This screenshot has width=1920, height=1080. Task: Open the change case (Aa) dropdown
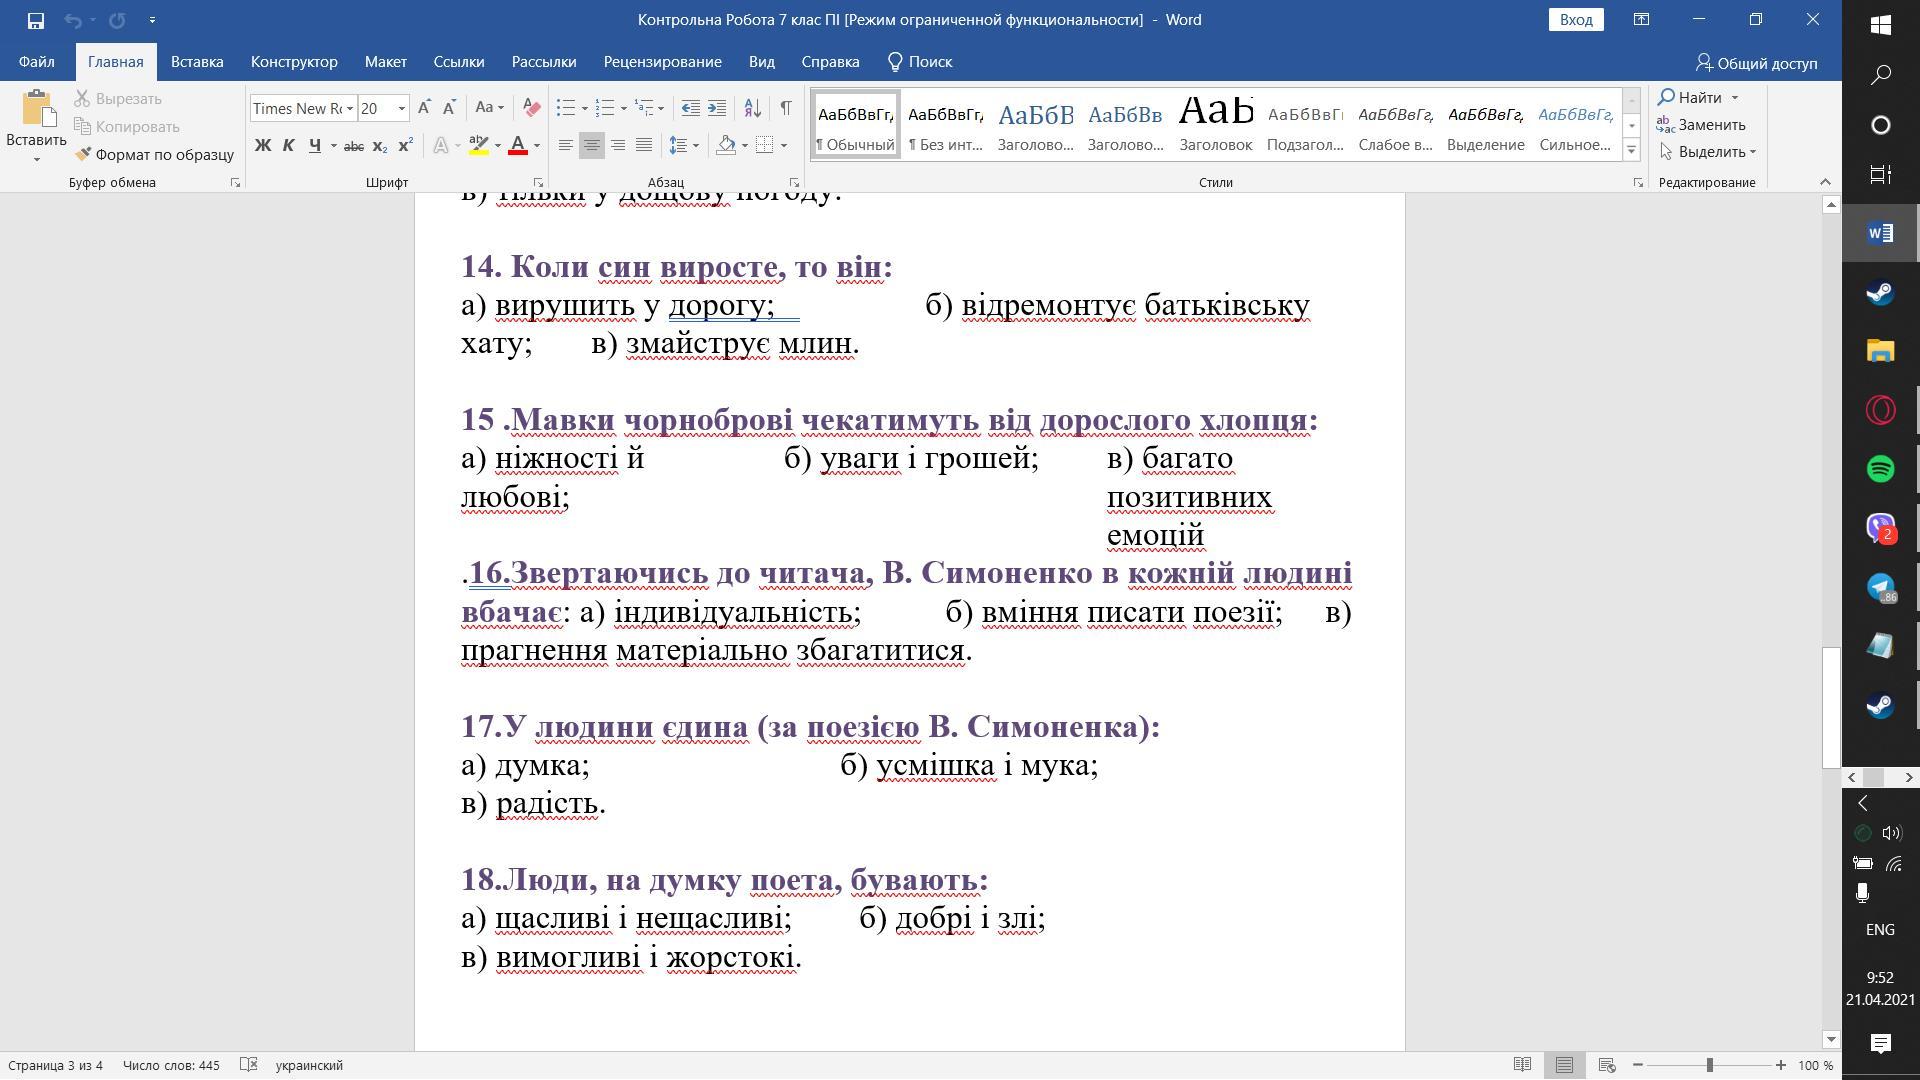489,108
